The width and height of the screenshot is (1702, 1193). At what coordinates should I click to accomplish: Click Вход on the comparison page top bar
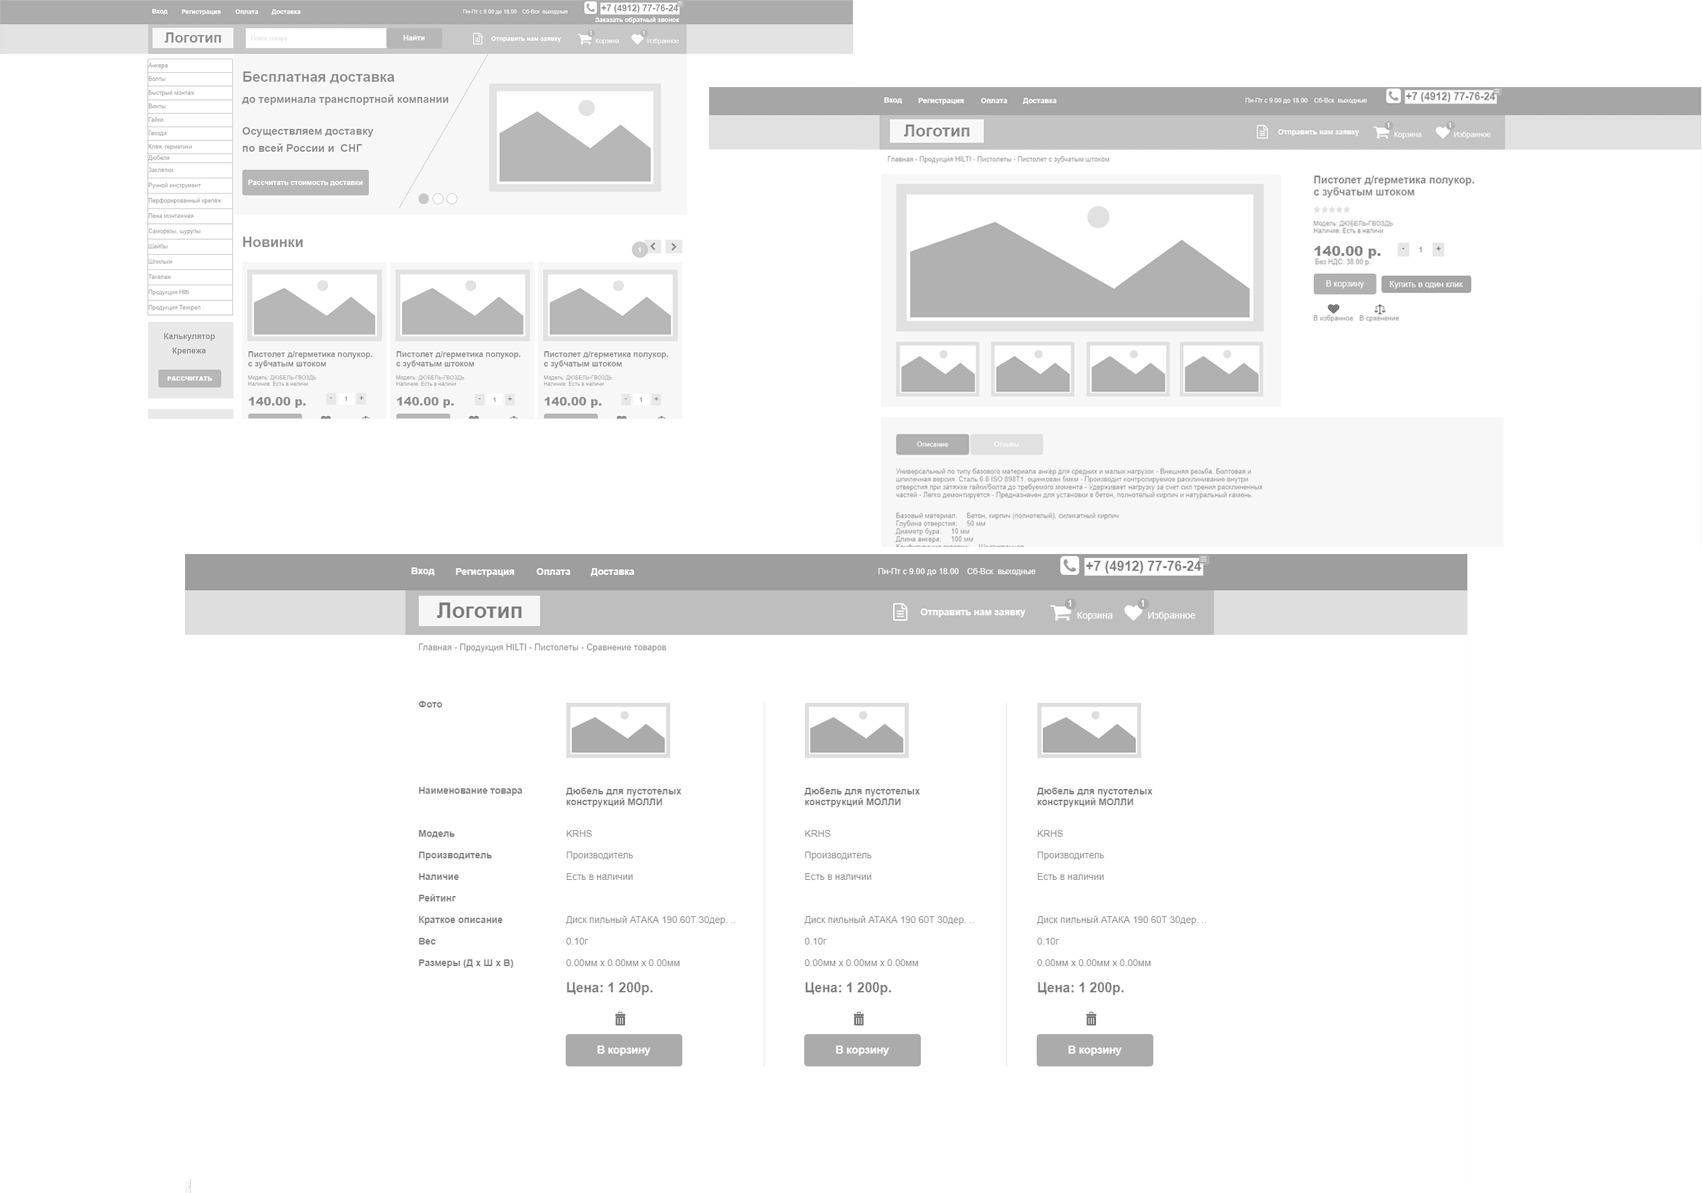(x=423, y=571)
